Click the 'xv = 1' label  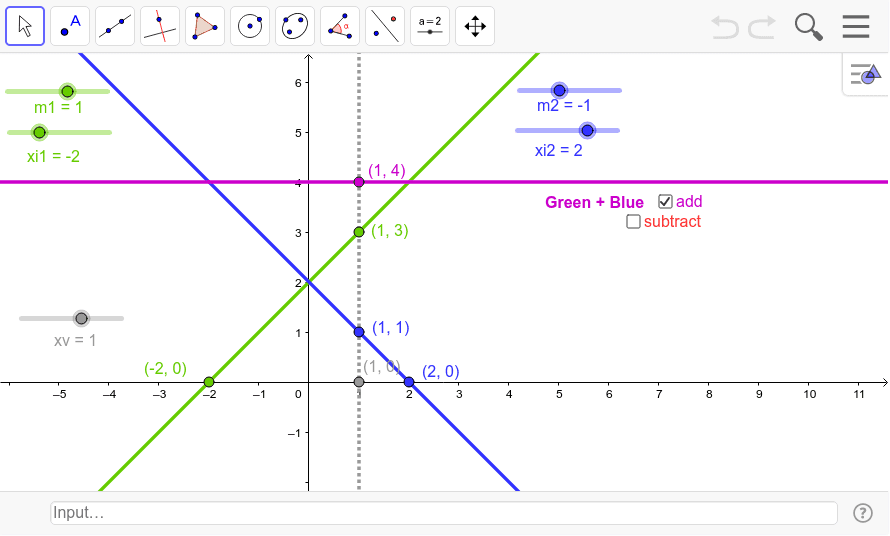[75, 341]
